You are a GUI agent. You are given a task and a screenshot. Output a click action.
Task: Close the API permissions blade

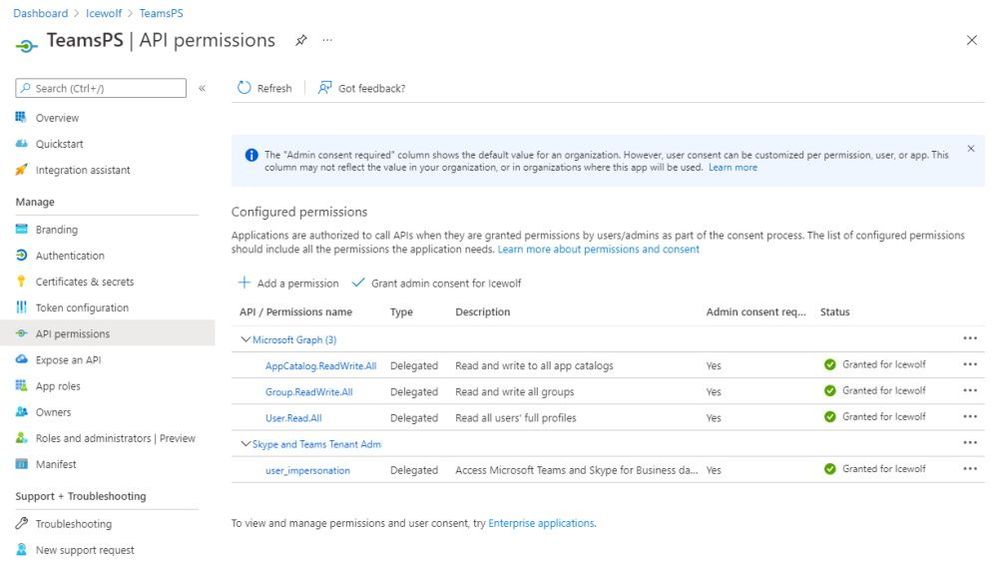pos(971,40)
